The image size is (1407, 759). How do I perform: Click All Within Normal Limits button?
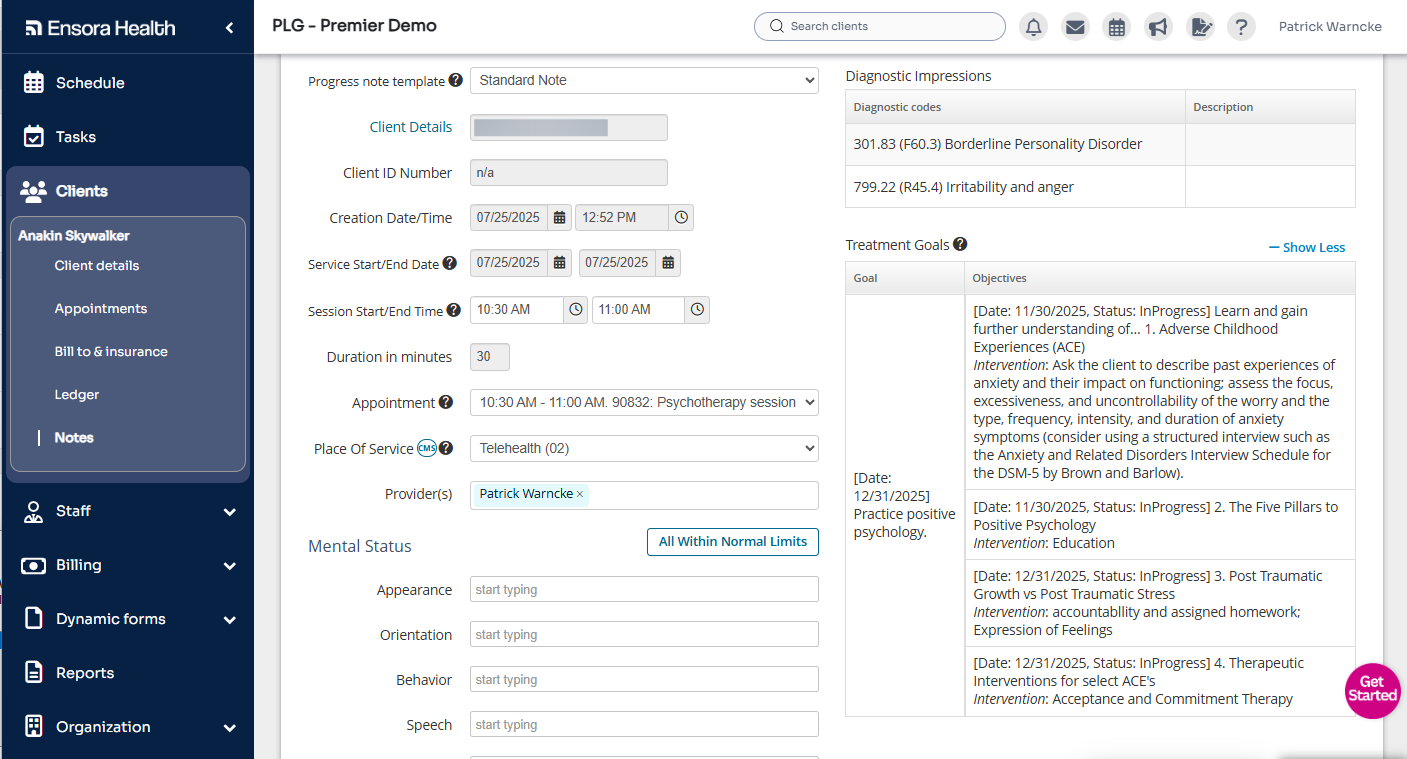click(733, 542)
